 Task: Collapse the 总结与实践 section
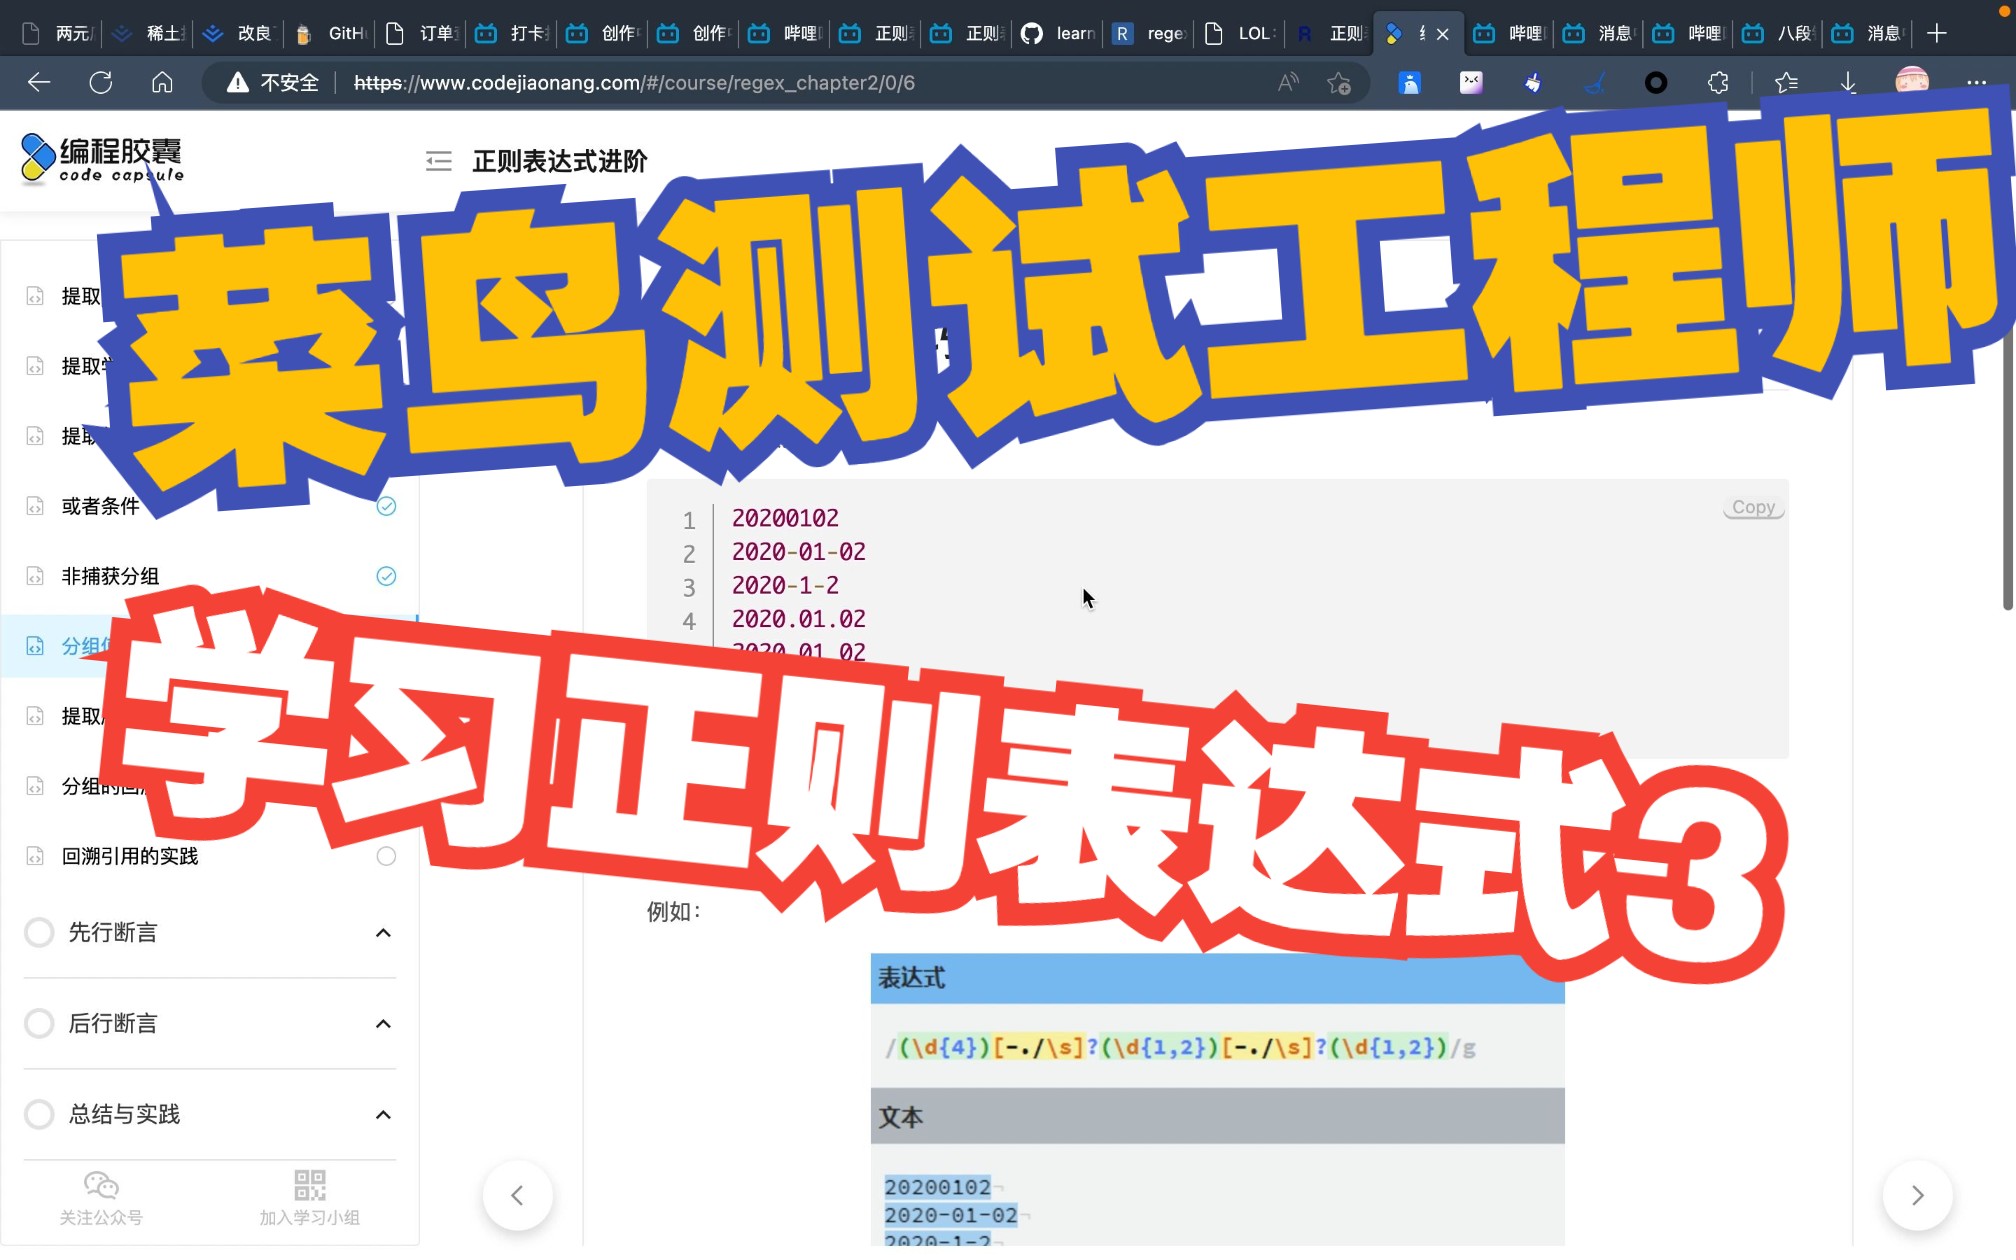coord(382,1114)
